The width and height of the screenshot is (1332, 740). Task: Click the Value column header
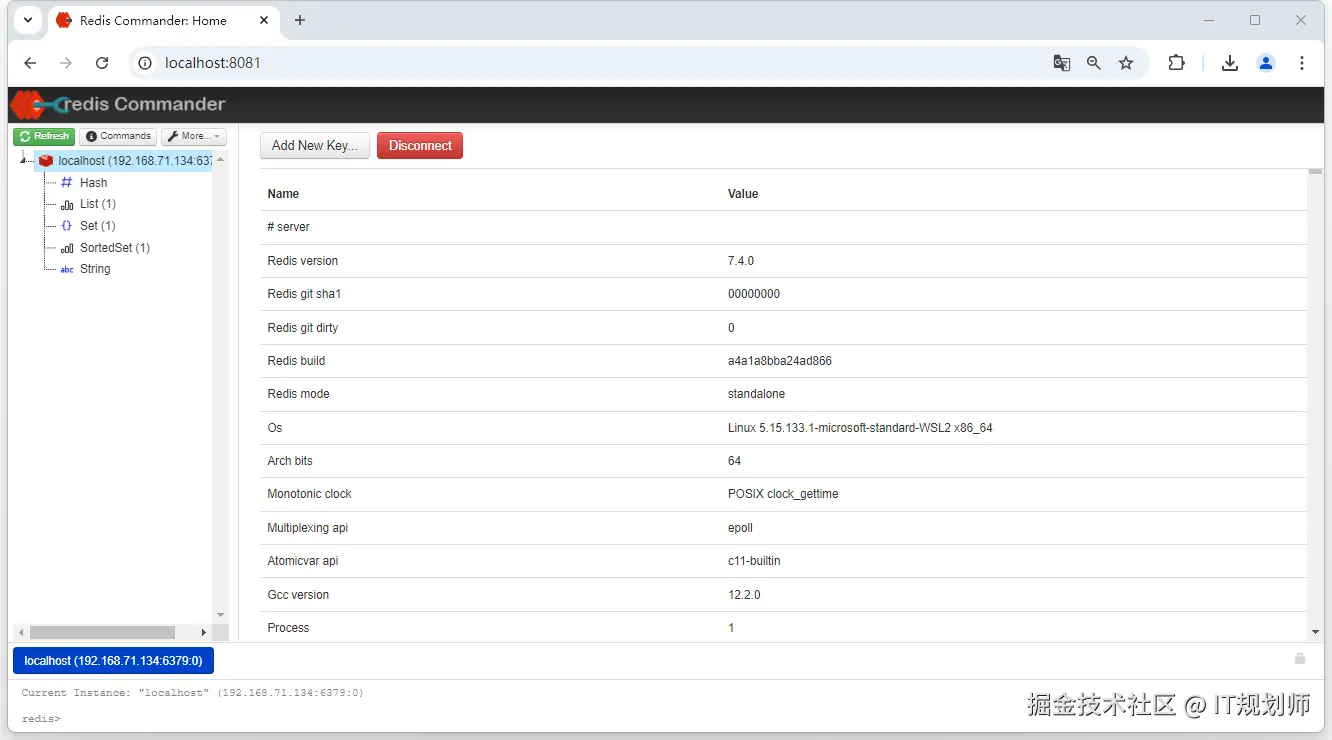tap(743, 194)
